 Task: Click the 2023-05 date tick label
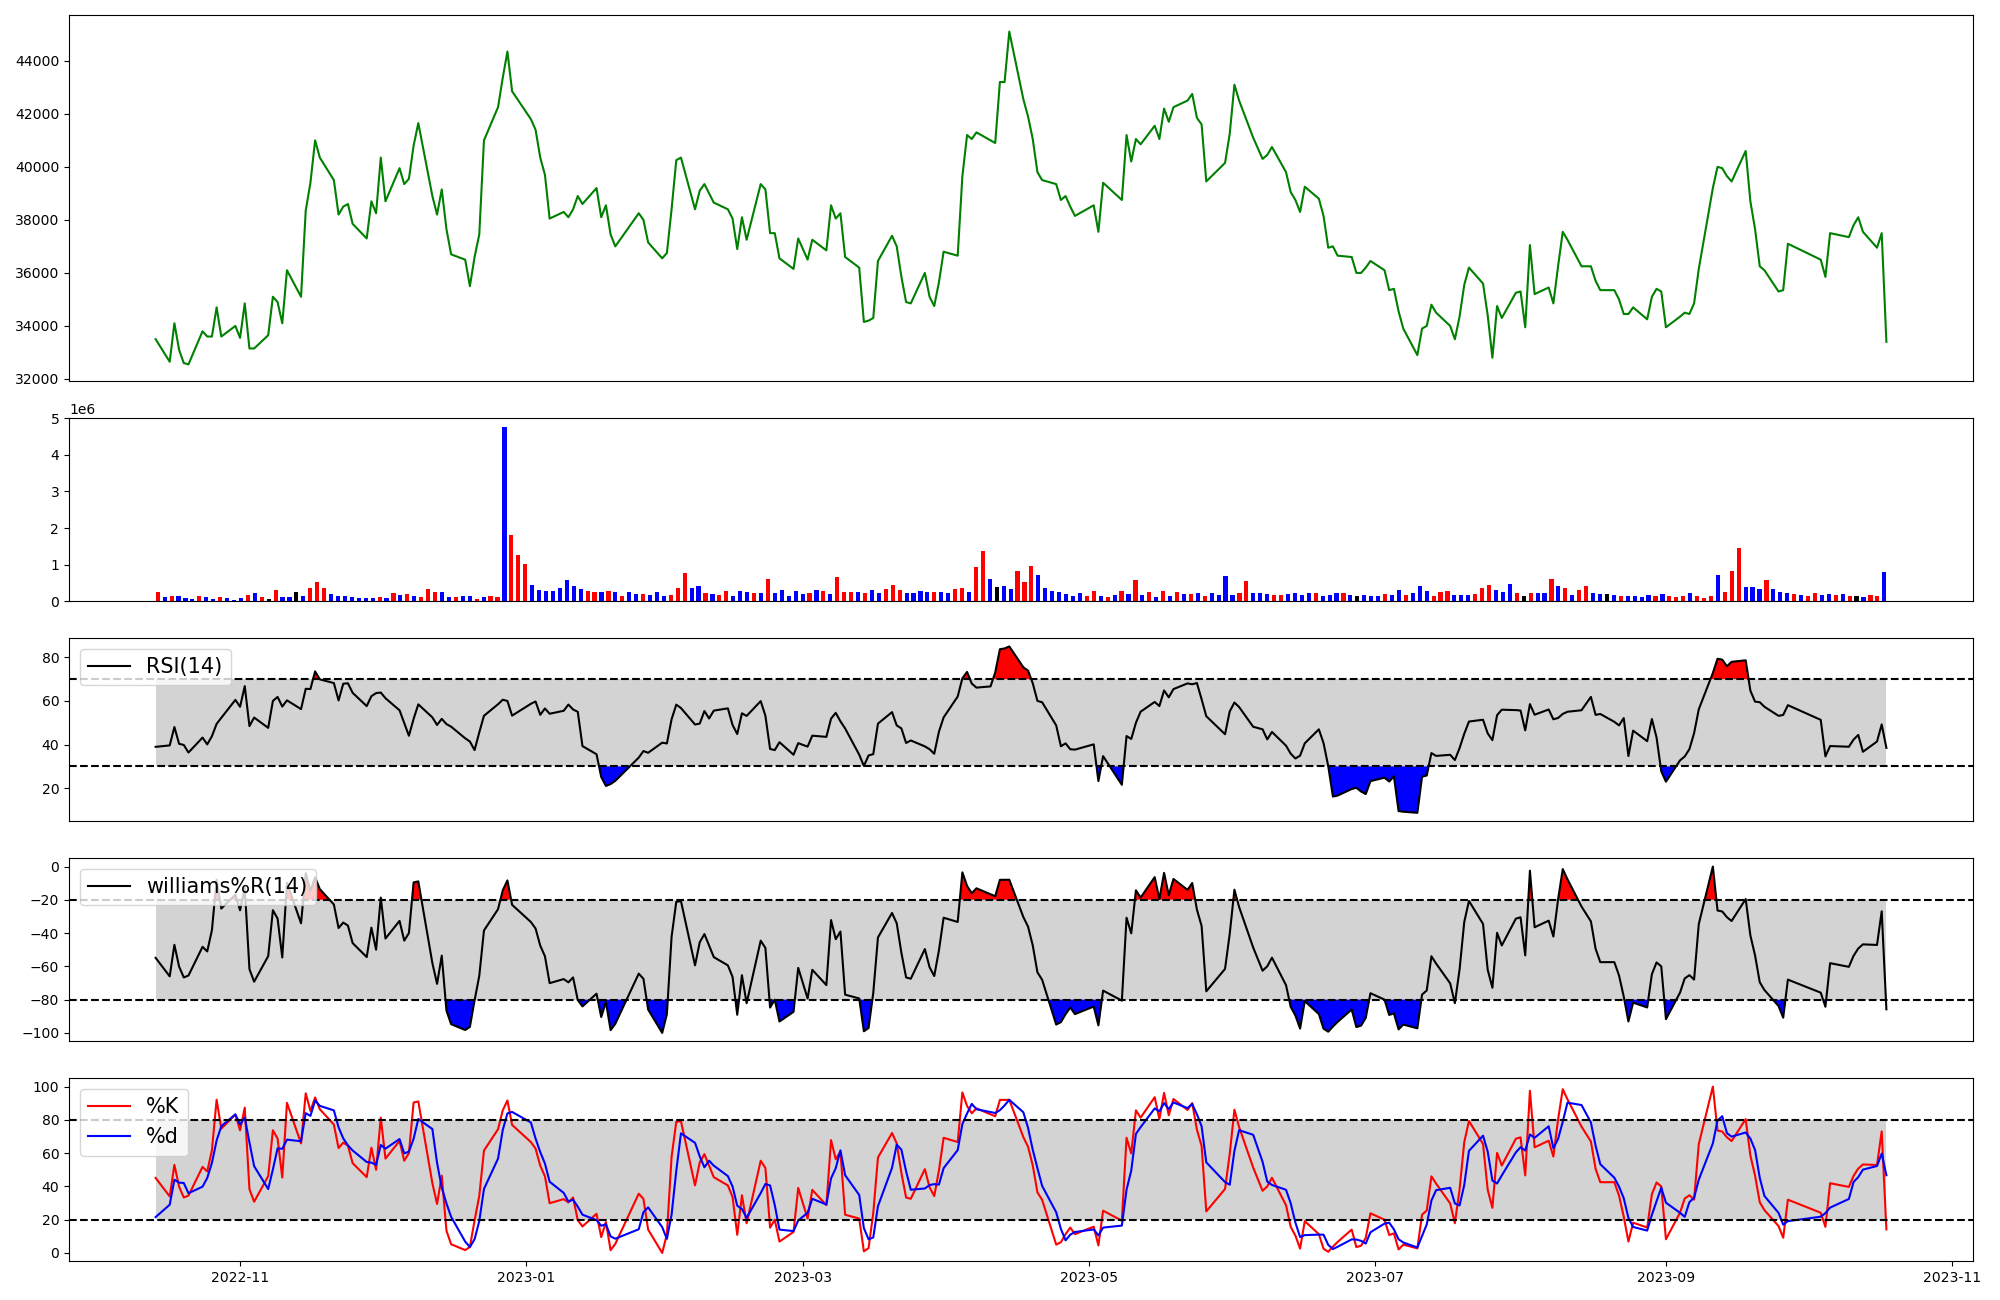pyautogui.click(x=1089, y=1277)
